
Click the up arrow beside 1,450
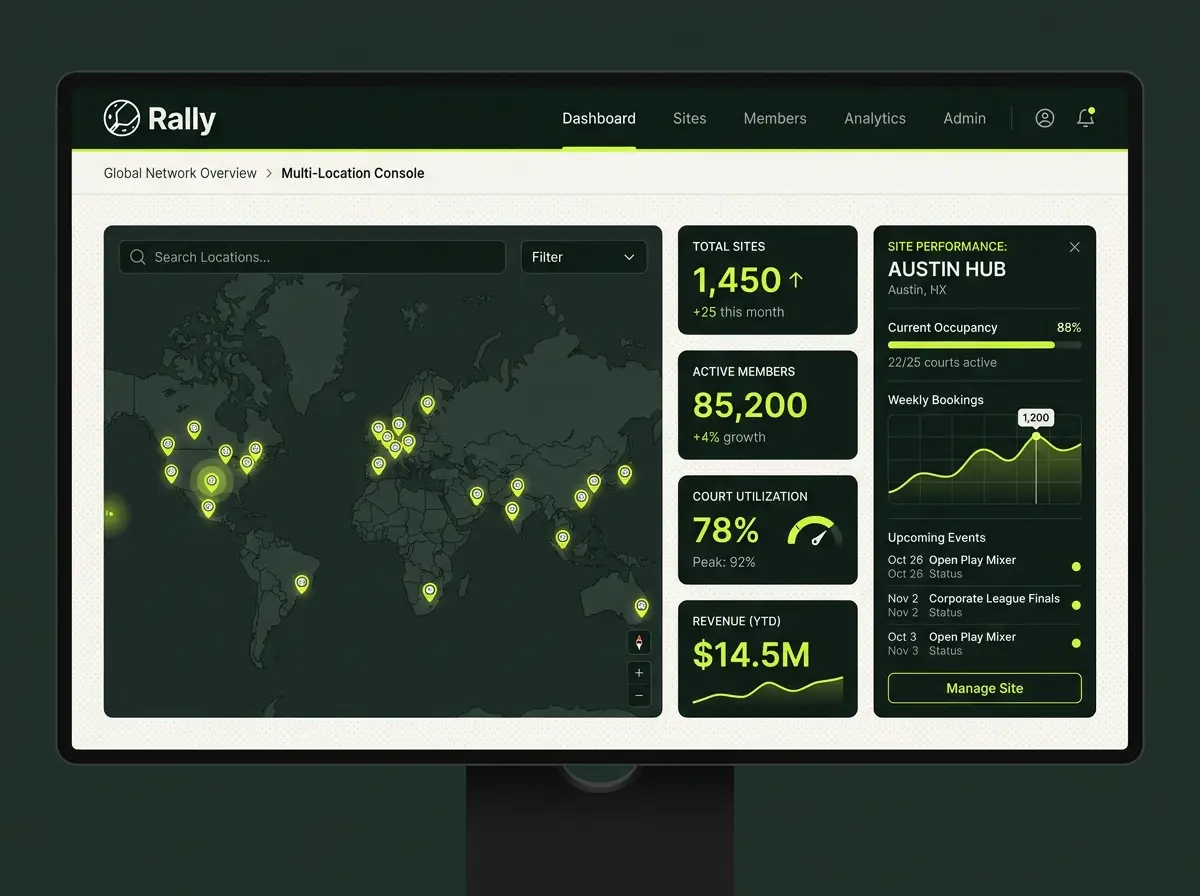[796, 280]
